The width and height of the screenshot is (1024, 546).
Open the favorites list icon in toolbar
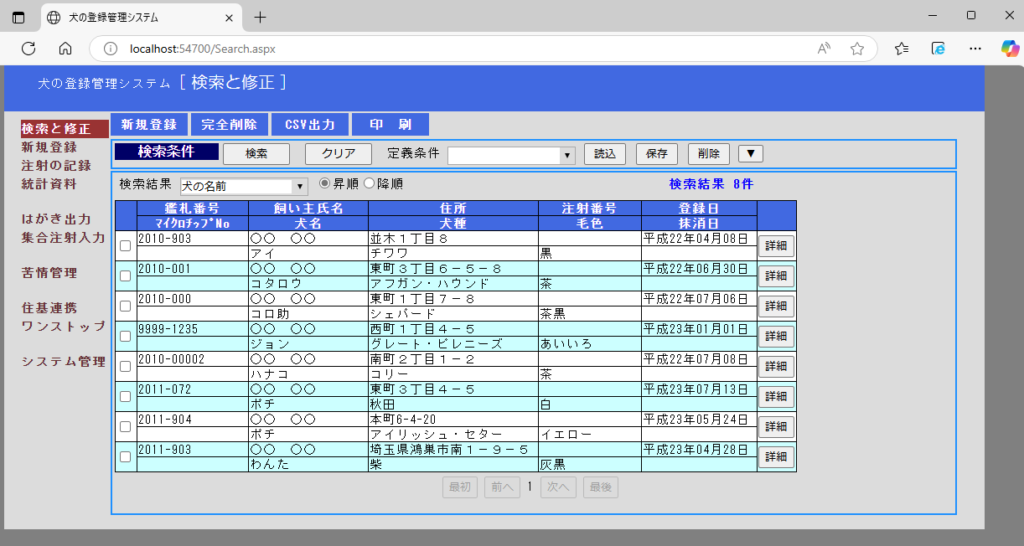click(902, 48)
